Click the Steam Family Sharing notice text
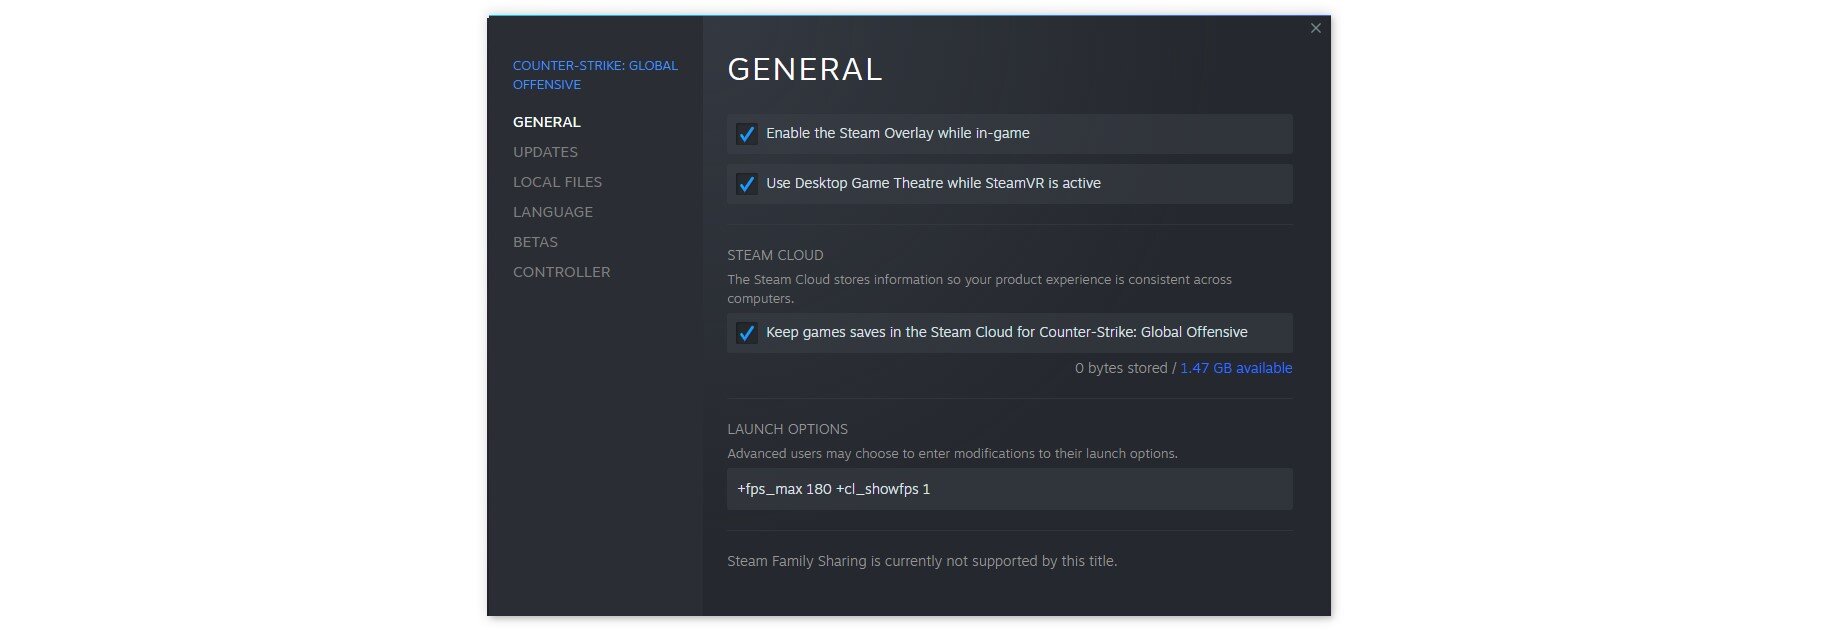1848x630 pixels. (x=921, y=561)
